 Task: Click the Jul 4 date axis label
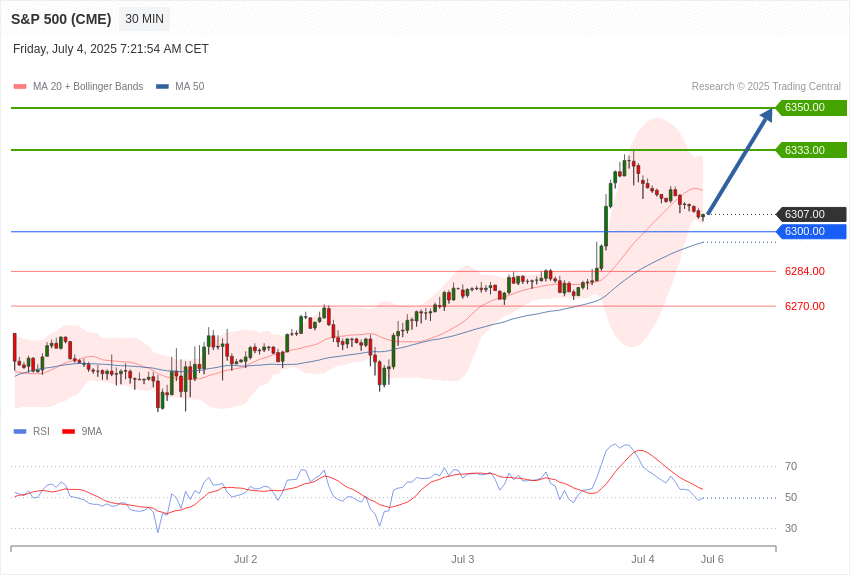coord(643,559)
